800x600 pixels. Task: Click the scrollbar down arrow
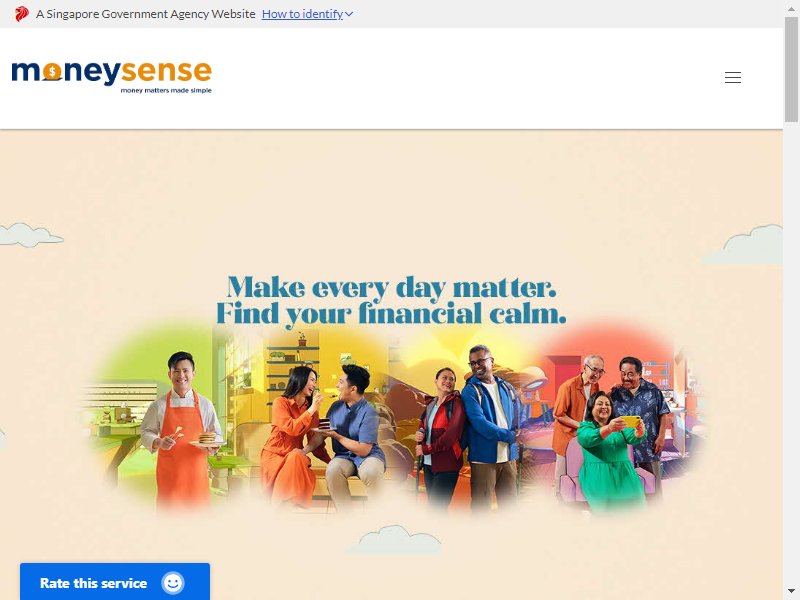click(791, 591)
